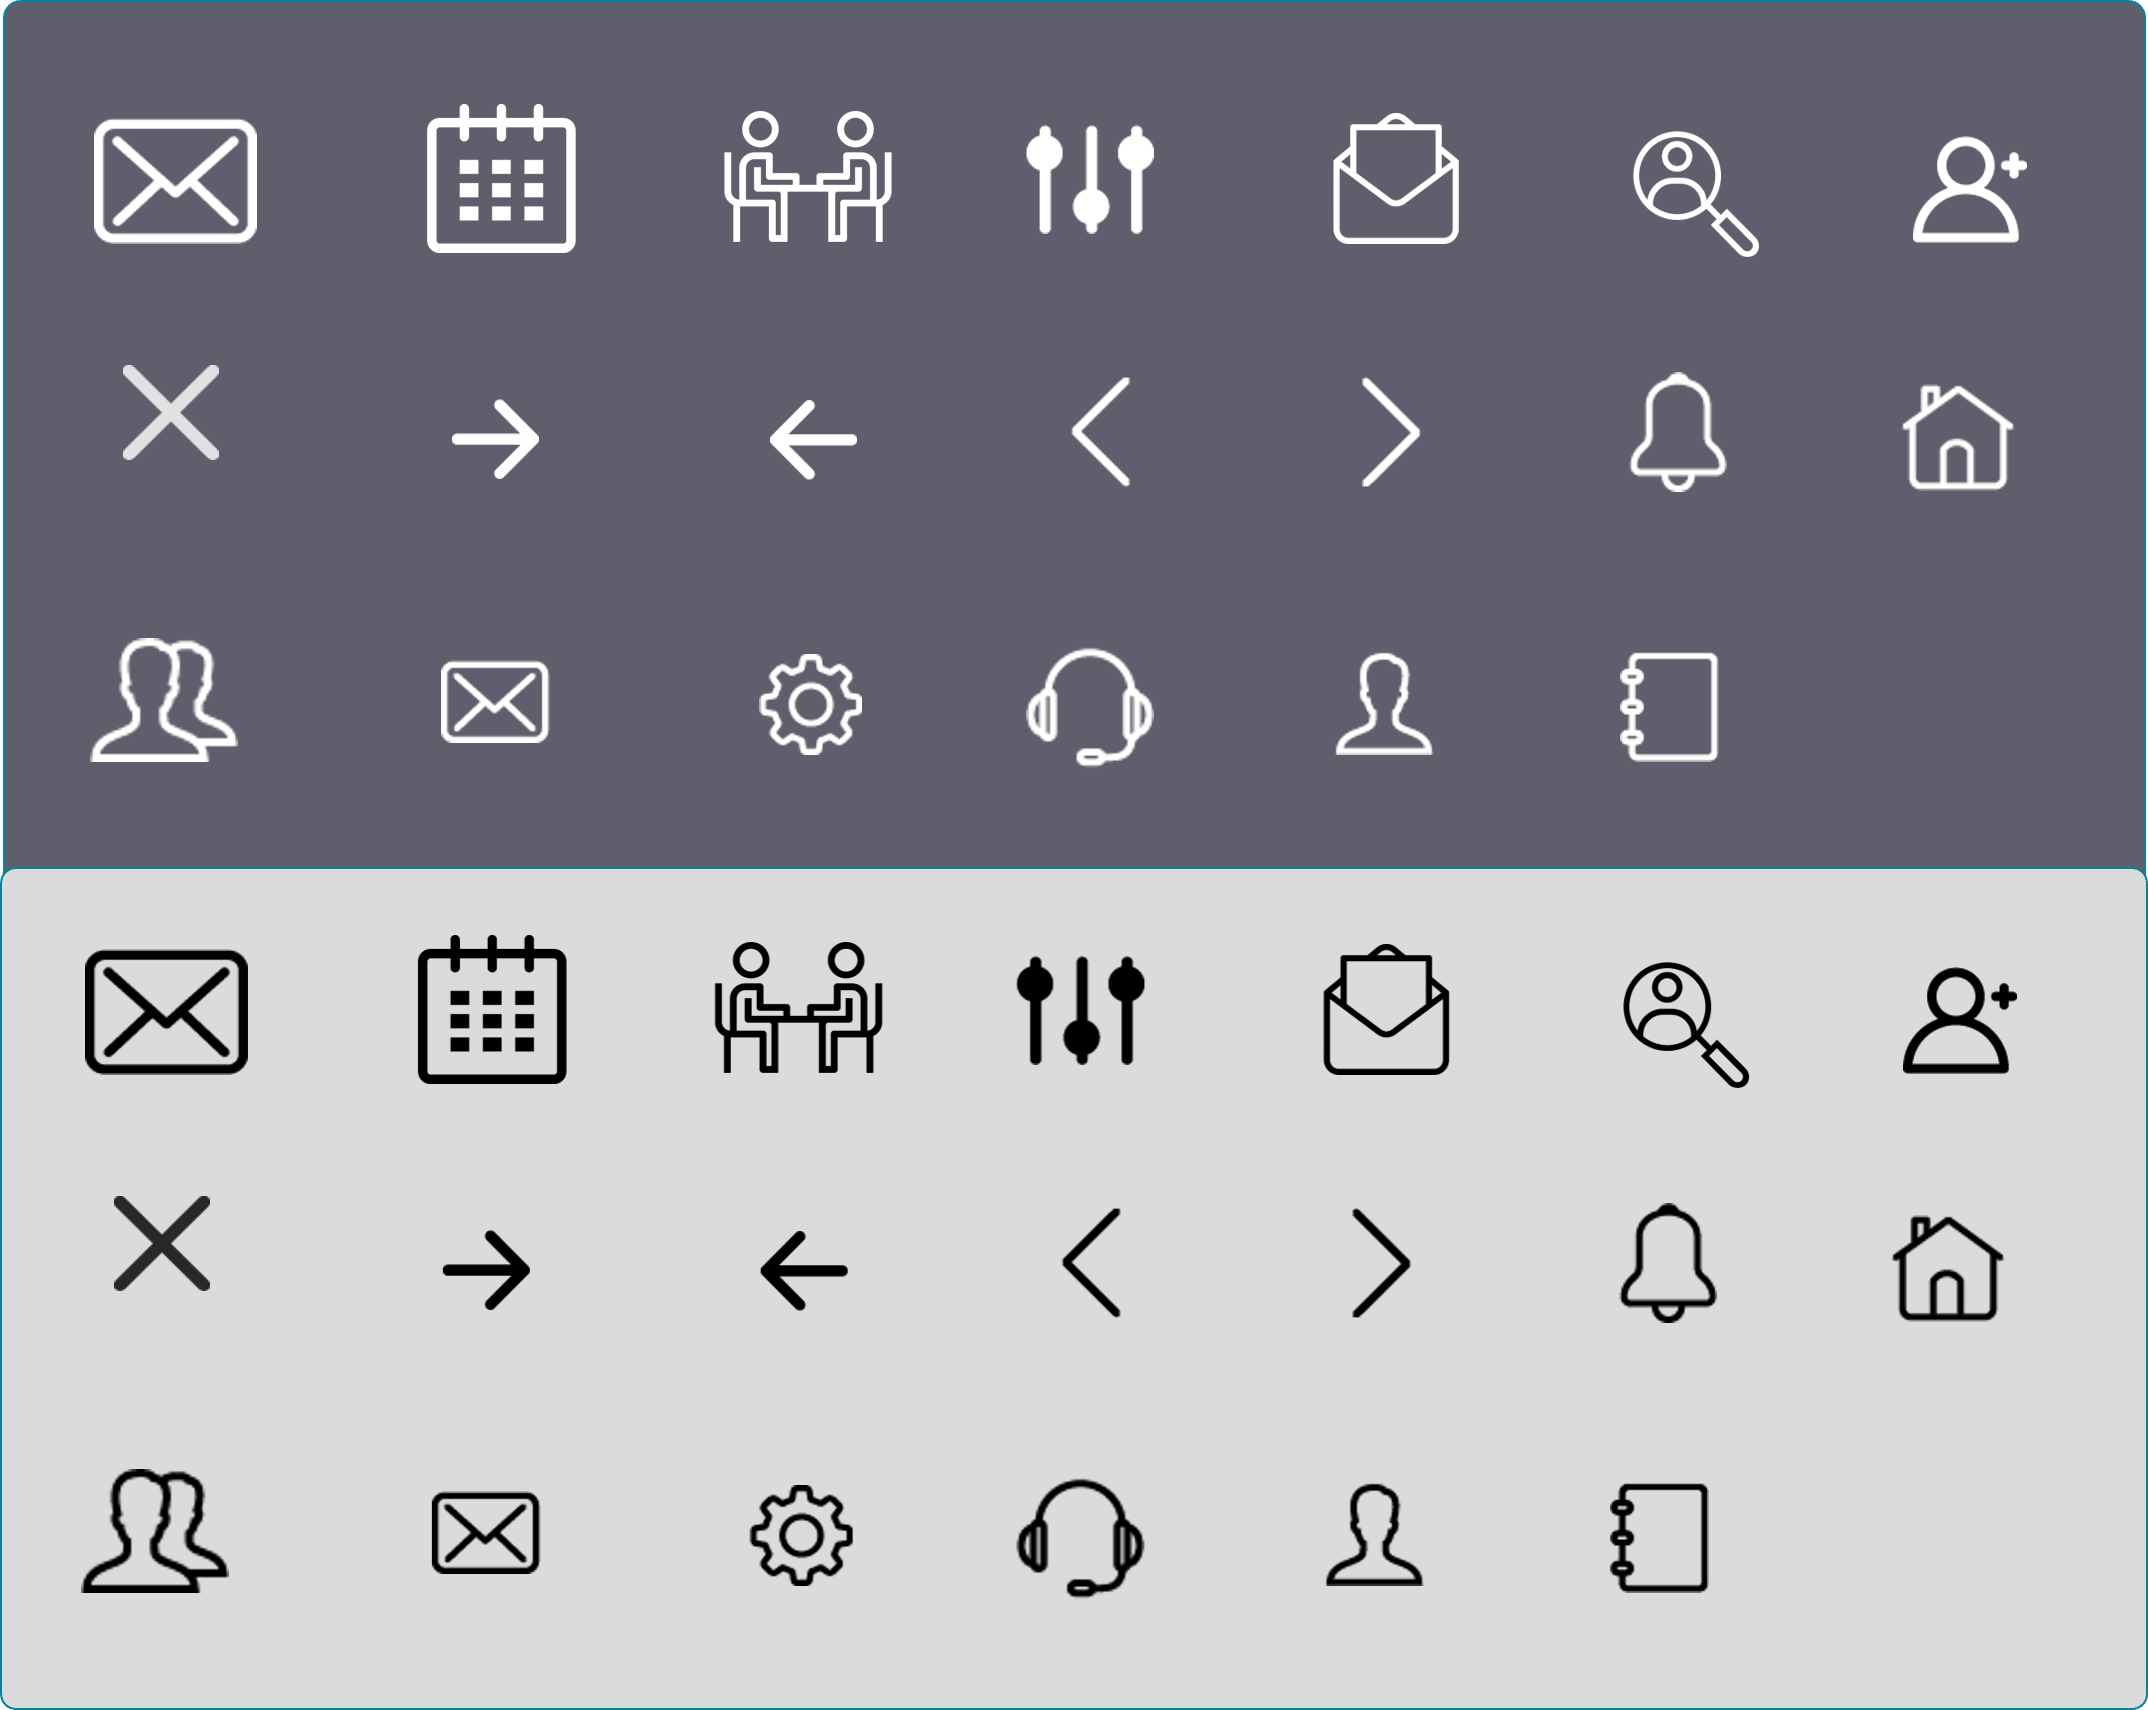Click the white gear settings icon
The height and width of the screenshot is (1710, 2148).
[x=810, y=705]
